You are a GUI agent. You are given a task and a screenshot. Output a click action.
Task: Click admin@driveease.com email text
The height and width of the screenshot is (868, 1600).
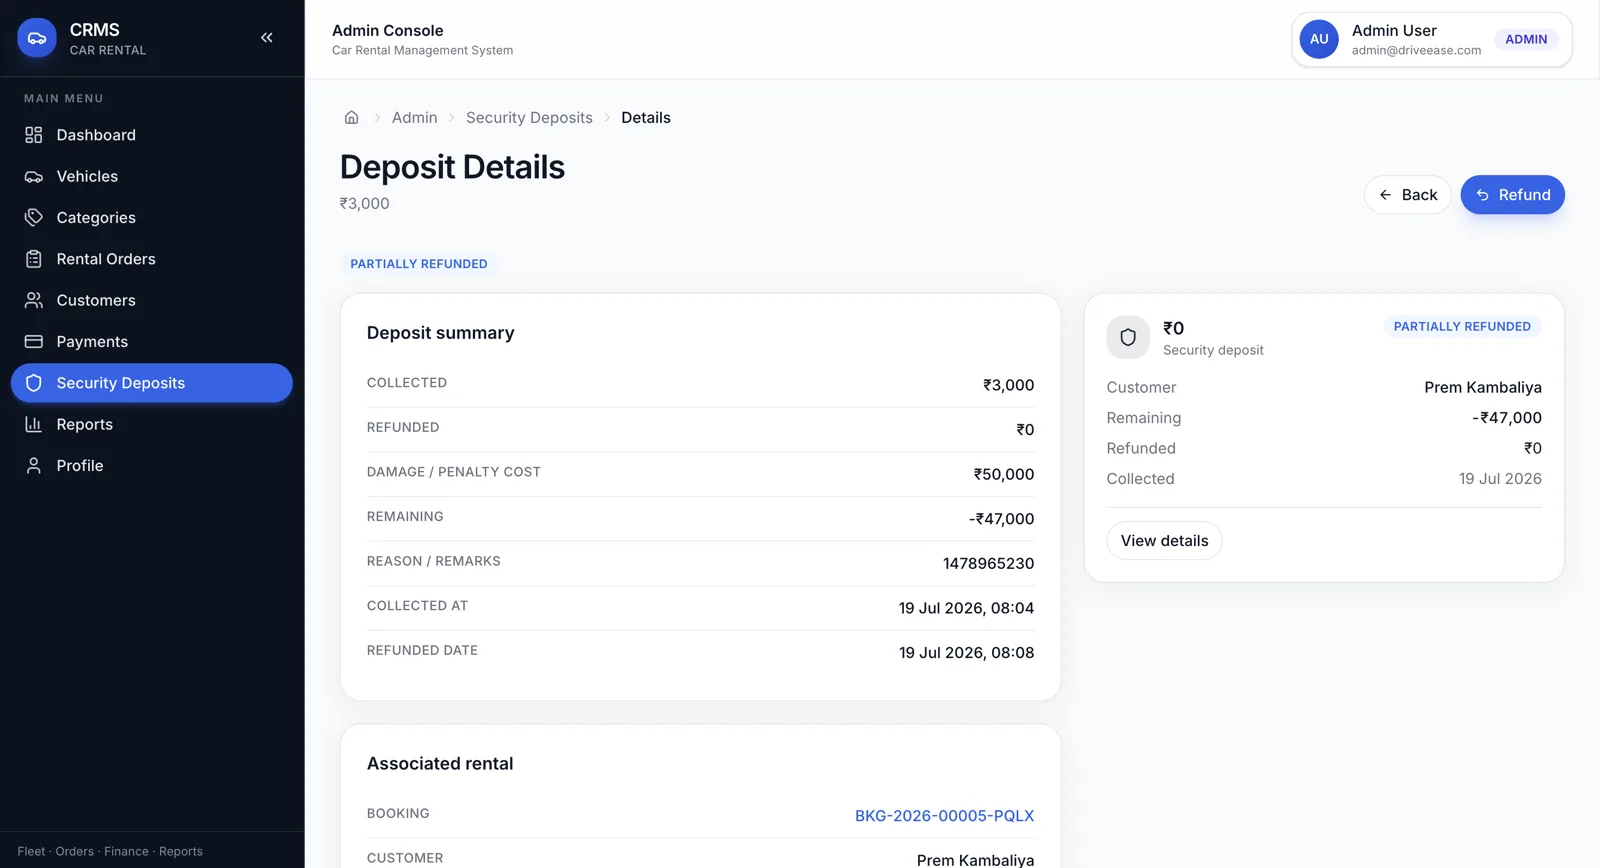tap(1416, 50)
